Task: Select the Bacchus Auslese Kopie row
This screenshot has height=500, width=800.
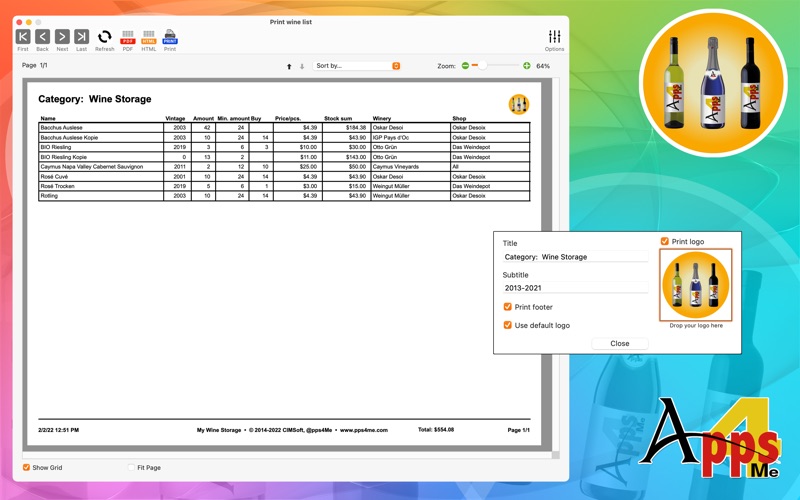Action: [x=284, y=137]
